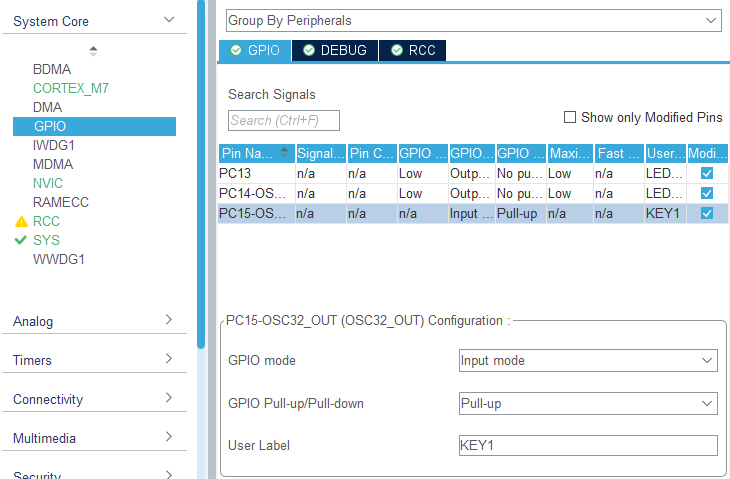Click the green checkmark beside SYS
The height and width of the screenshot is (479, 730).
click(x=21, y=240)
